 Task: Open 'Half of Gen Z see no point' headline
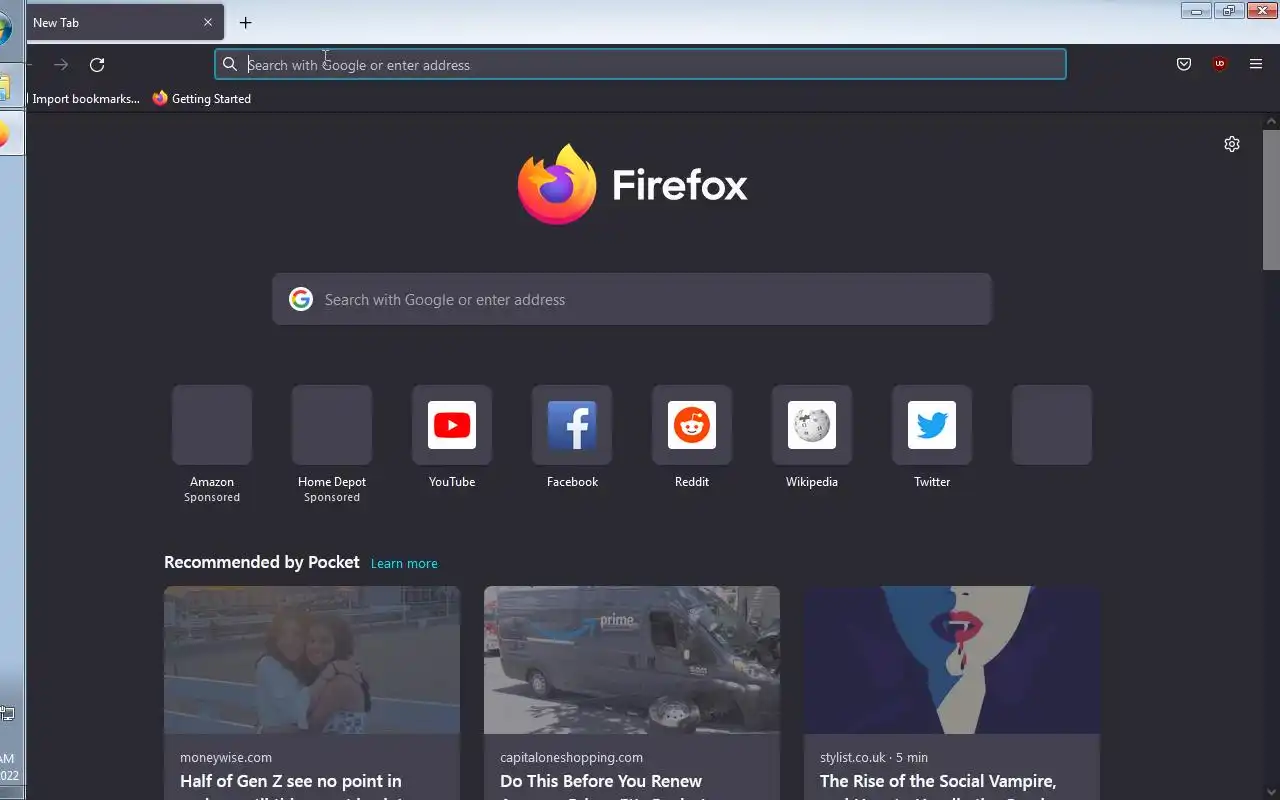(291, 781)
